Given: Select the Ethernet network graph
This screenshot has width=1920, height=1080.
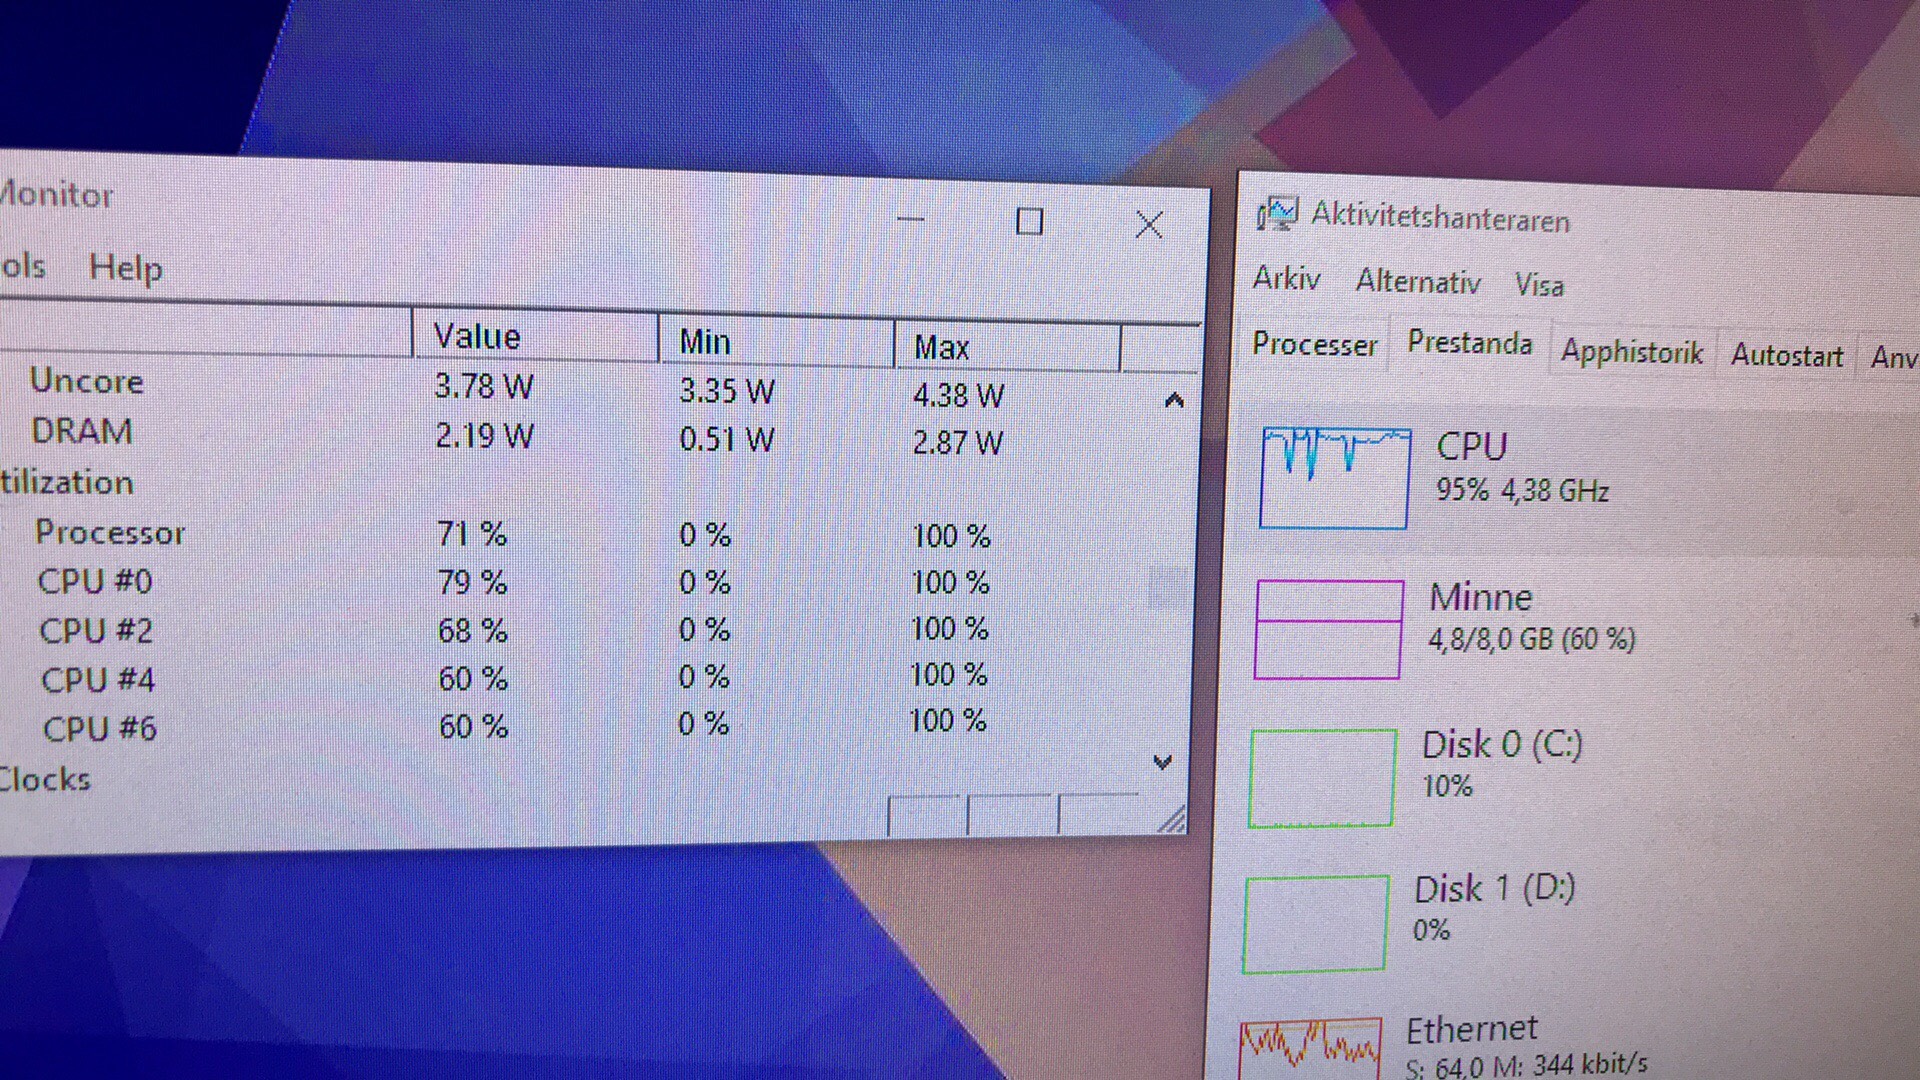Looking at the screenshot, I should point(1311,1048).
